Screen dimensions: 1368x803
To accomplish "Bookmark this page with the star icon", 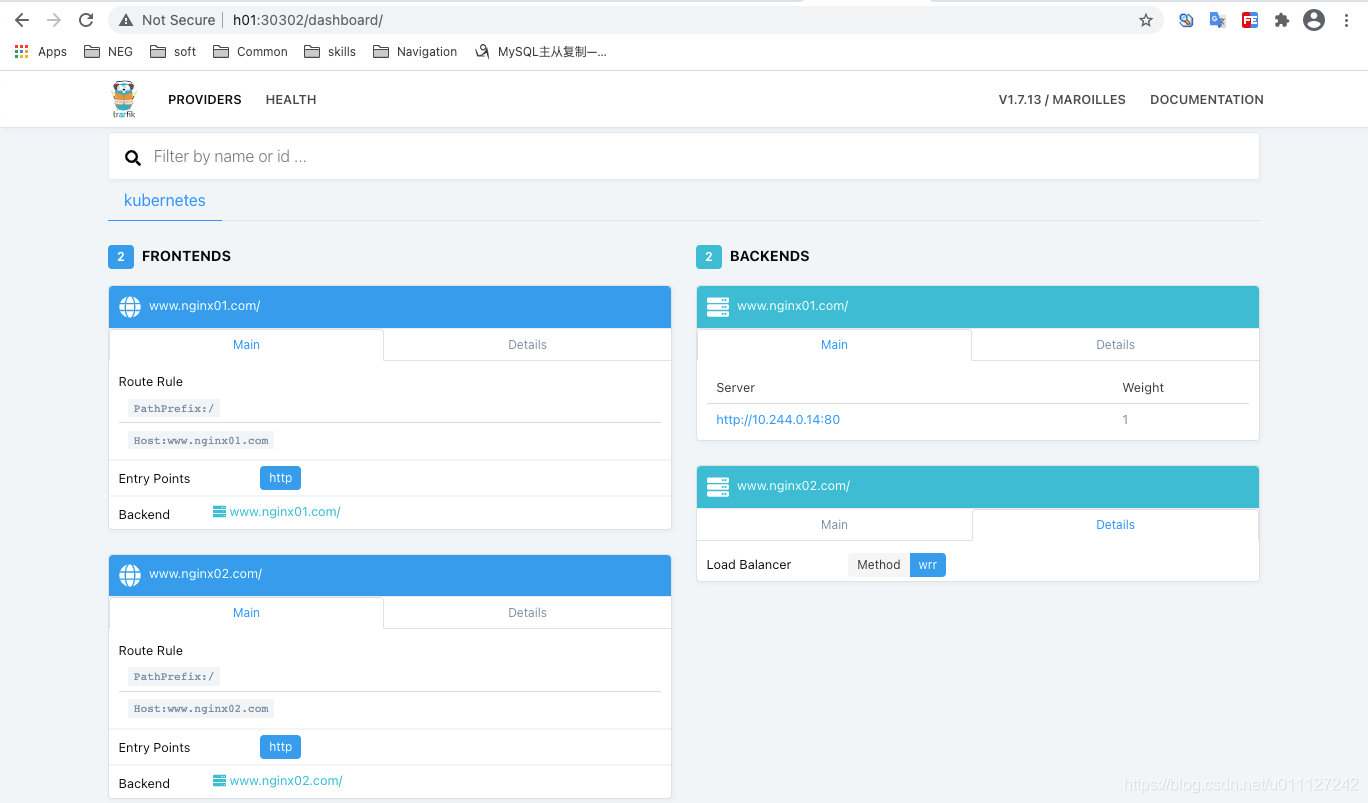I will [x=1146, y=20].
